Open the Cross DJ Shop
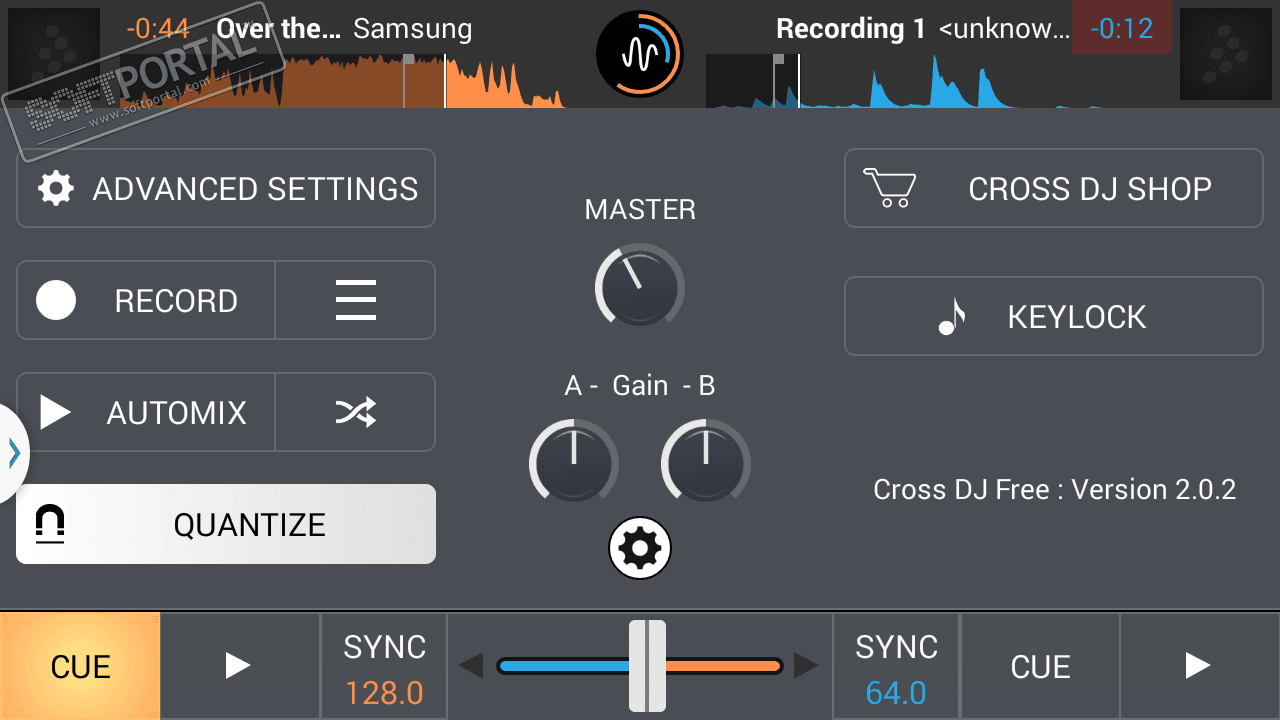Image resolution: width=1280 pixels, height=720 pixels. point(1054,189)
